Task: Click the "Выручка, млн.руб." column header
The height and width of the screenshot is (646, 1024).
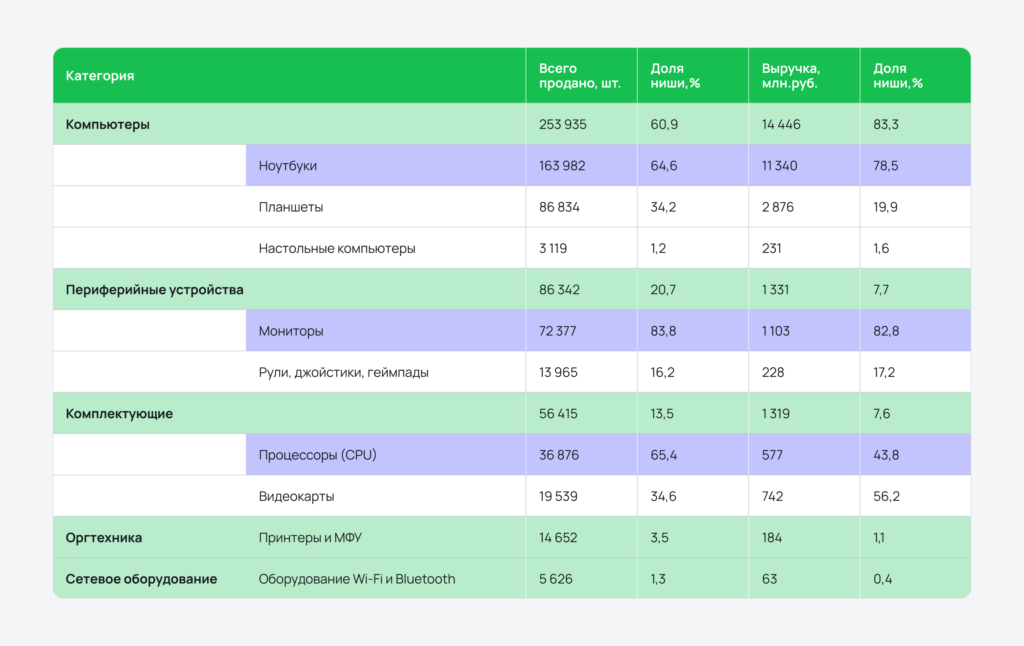Action: 790,76
